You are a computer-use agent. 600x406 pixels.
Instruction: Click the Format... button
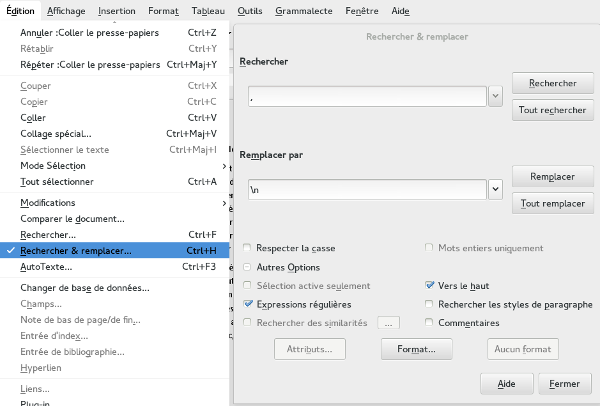[416, 350]
